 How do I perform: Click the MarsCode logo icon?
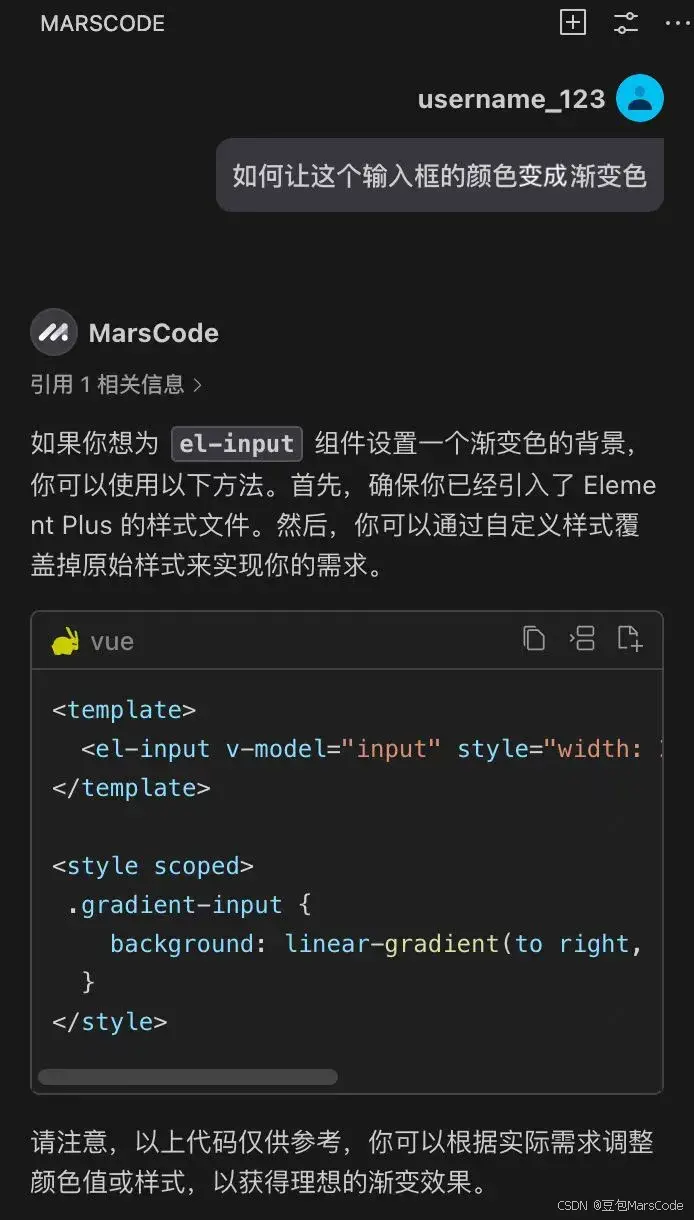pyautogui.click(x=54, y=333)
